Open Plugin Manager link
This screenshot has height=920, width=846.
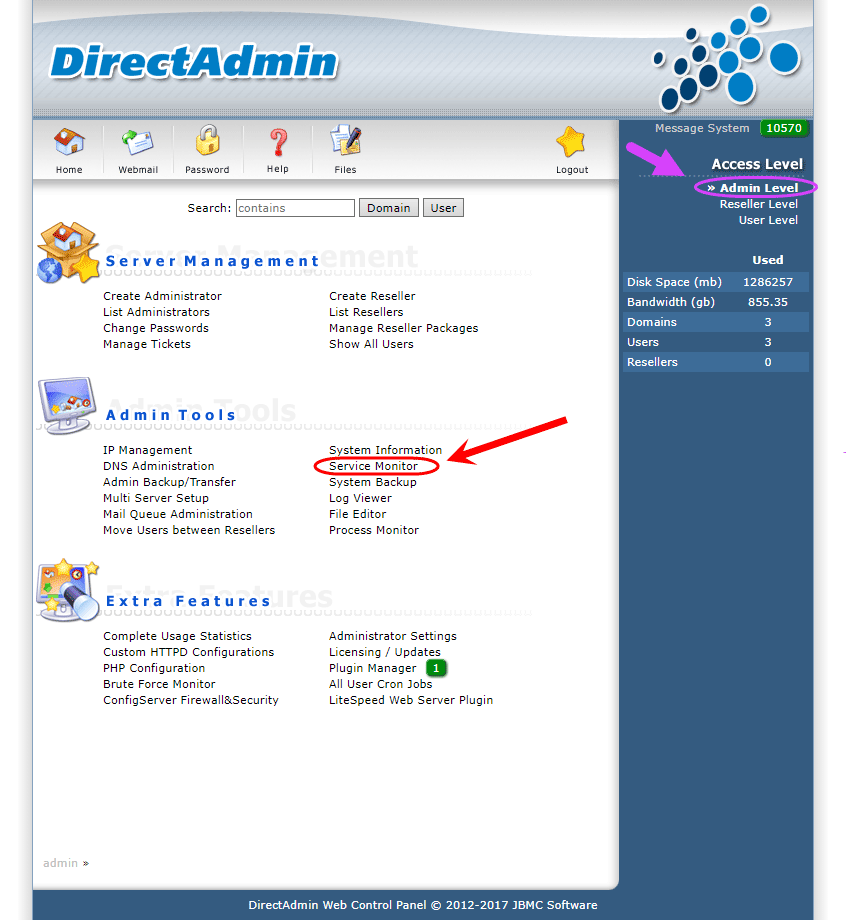point(373,668)
